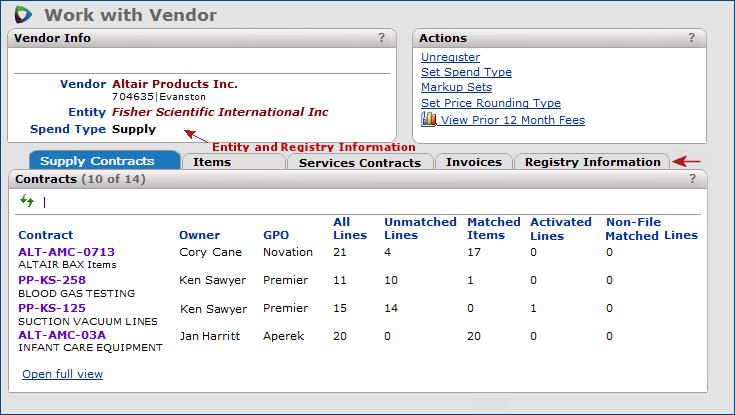Open help for the Contracts panel
This screenshot has width=735, height=415.
[x=691, y=179]
